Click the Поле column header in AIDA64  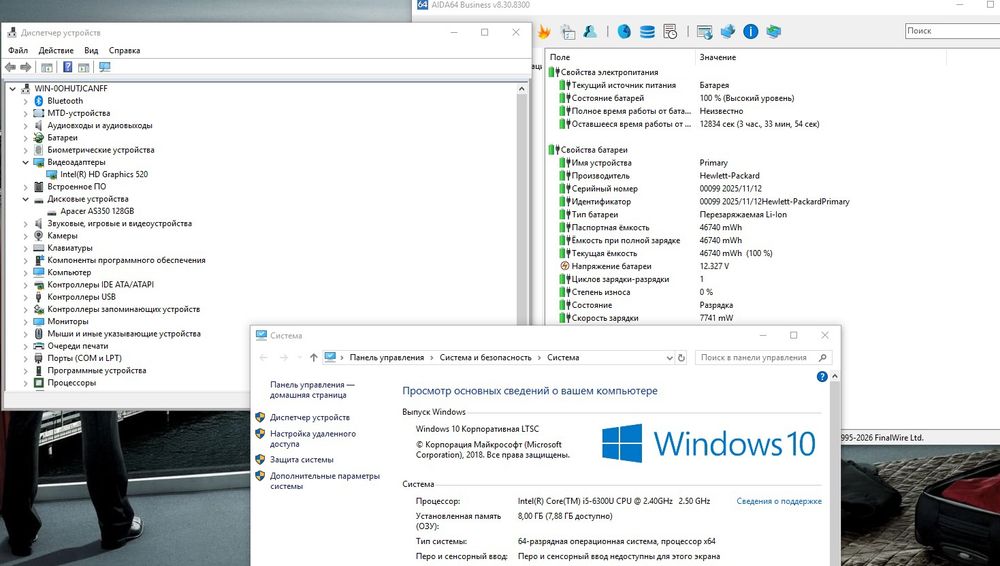point(620,57)
